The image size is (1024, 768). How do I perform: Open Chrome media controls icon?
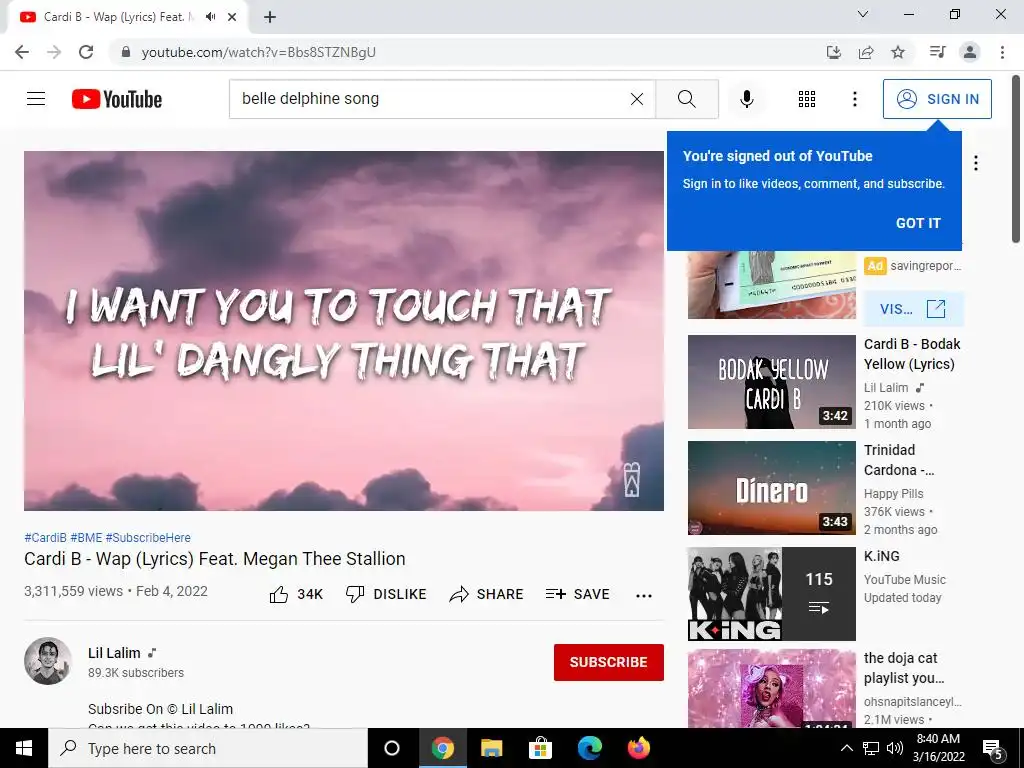point(937,52)
